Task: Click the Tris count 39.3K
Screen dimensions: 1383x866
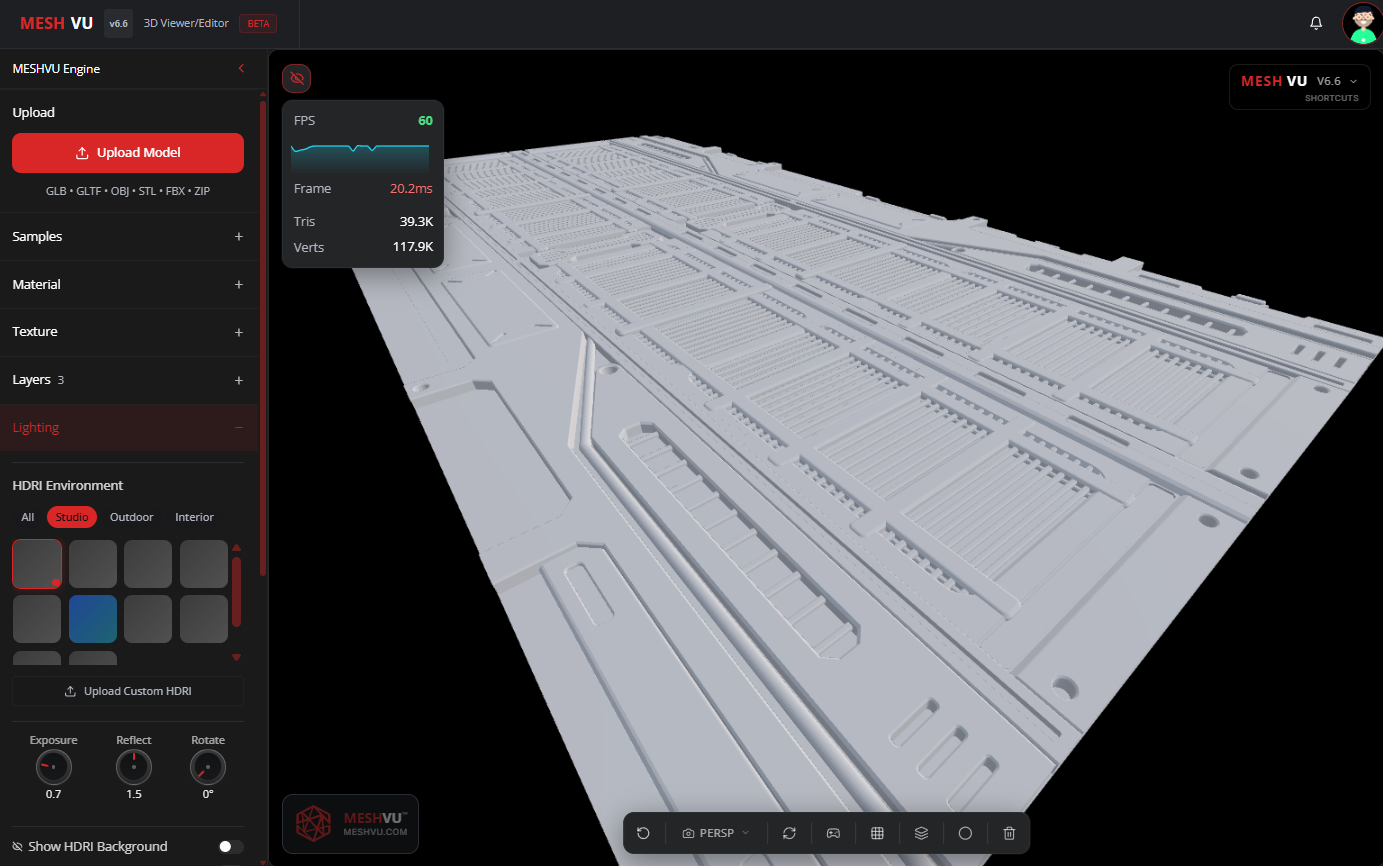Action: coord(416,221)
